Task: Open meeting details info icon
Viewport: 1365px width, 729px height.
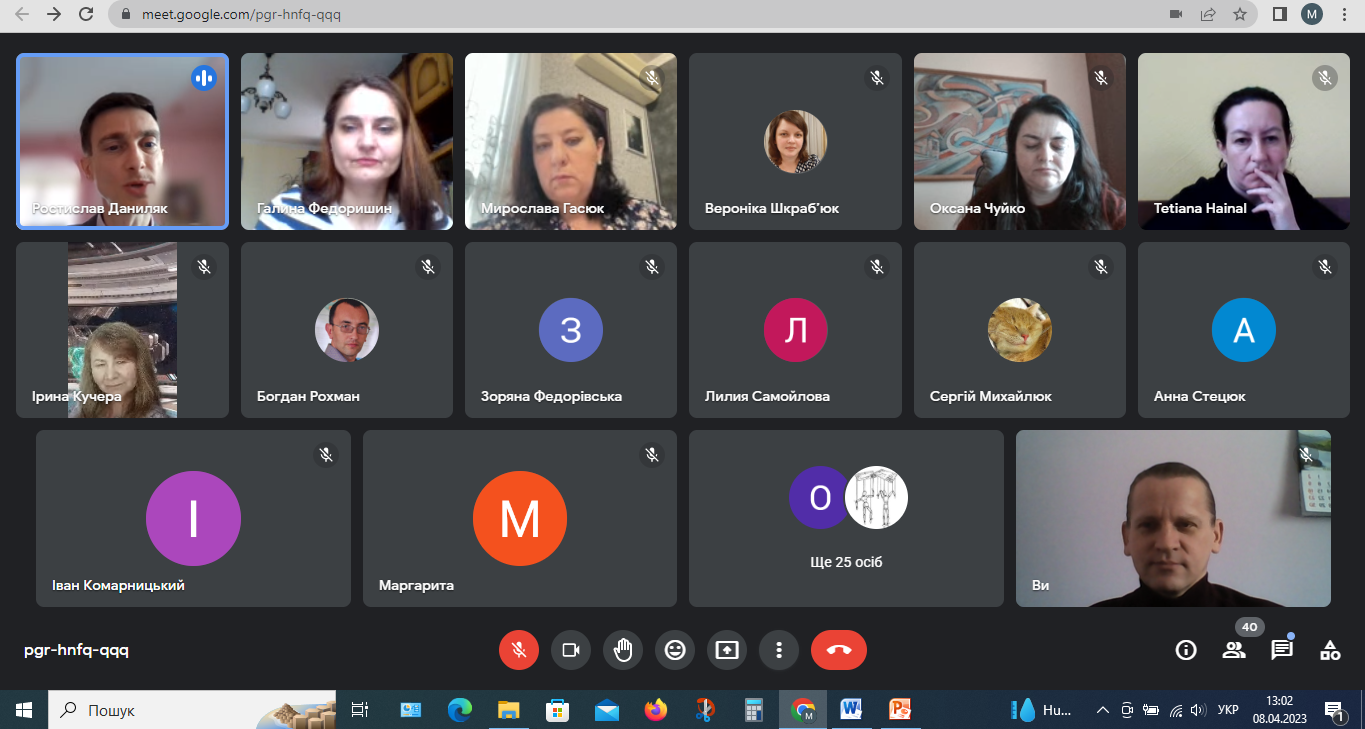Action: click(x=1186, y=650)
